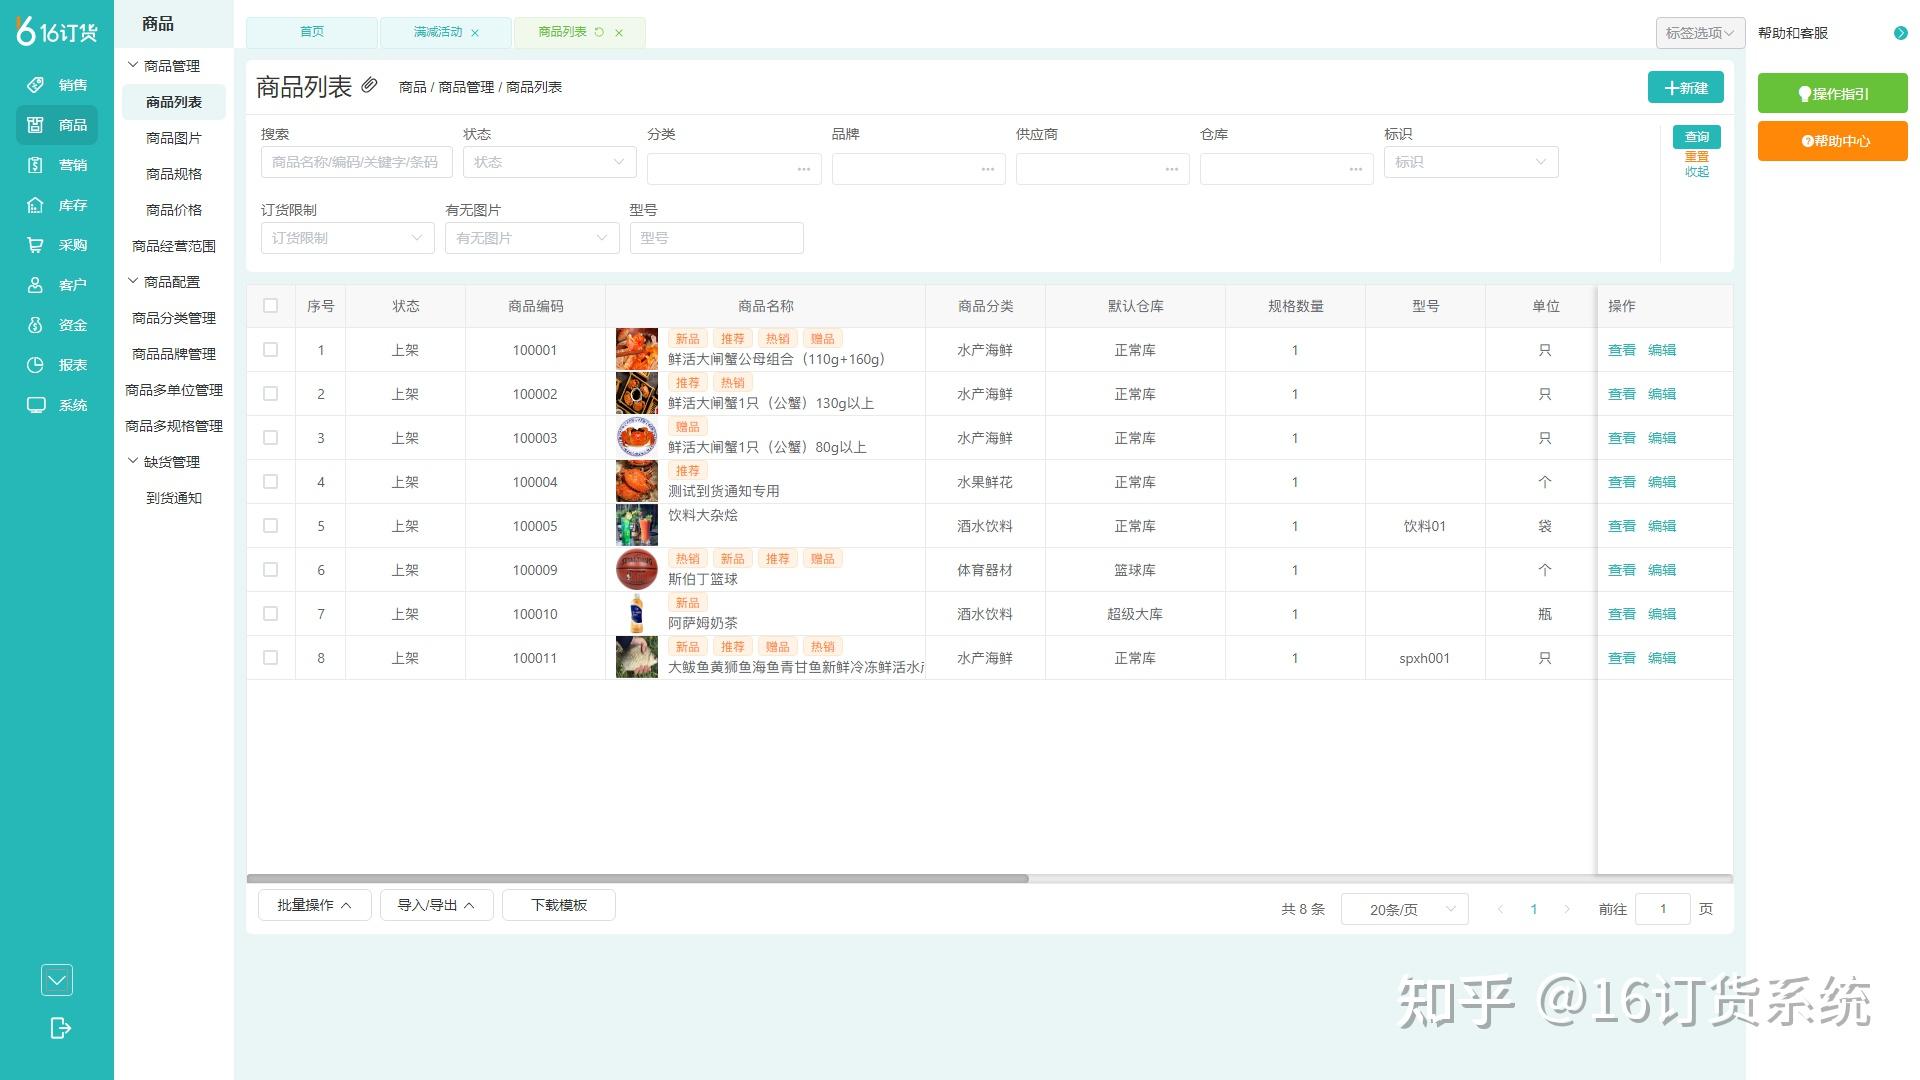
Task: Open the 系统 system module in sidebar
Action: (x=57, y=405)
